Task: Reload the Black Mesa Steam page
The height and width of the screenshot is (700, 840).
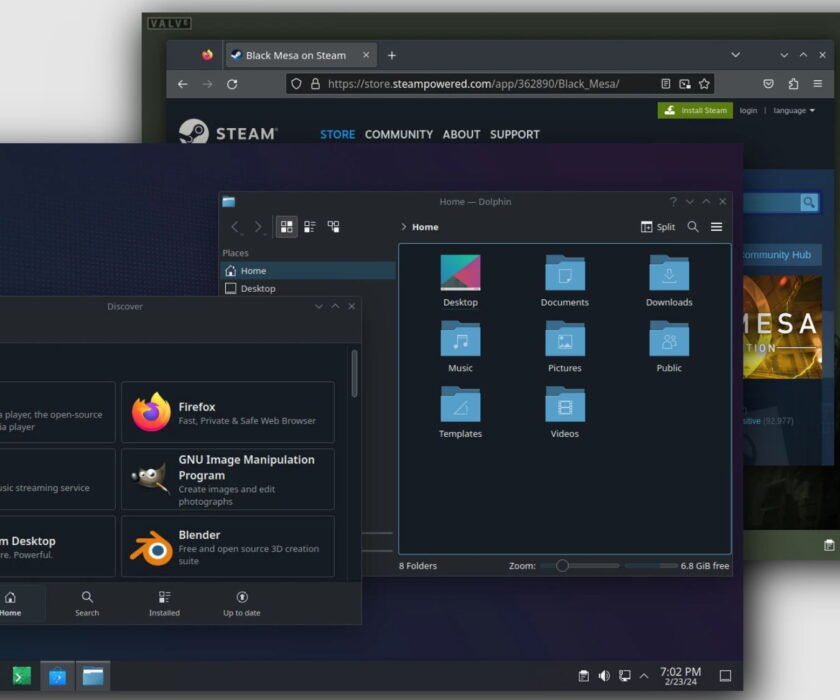Action: coord(232,84)
